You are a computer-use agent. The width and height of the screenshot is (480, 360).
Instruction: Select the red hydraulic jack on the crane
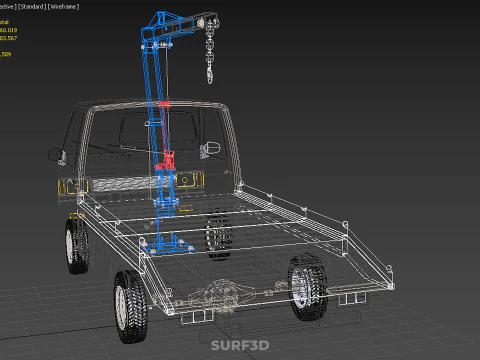coord(166,161)
